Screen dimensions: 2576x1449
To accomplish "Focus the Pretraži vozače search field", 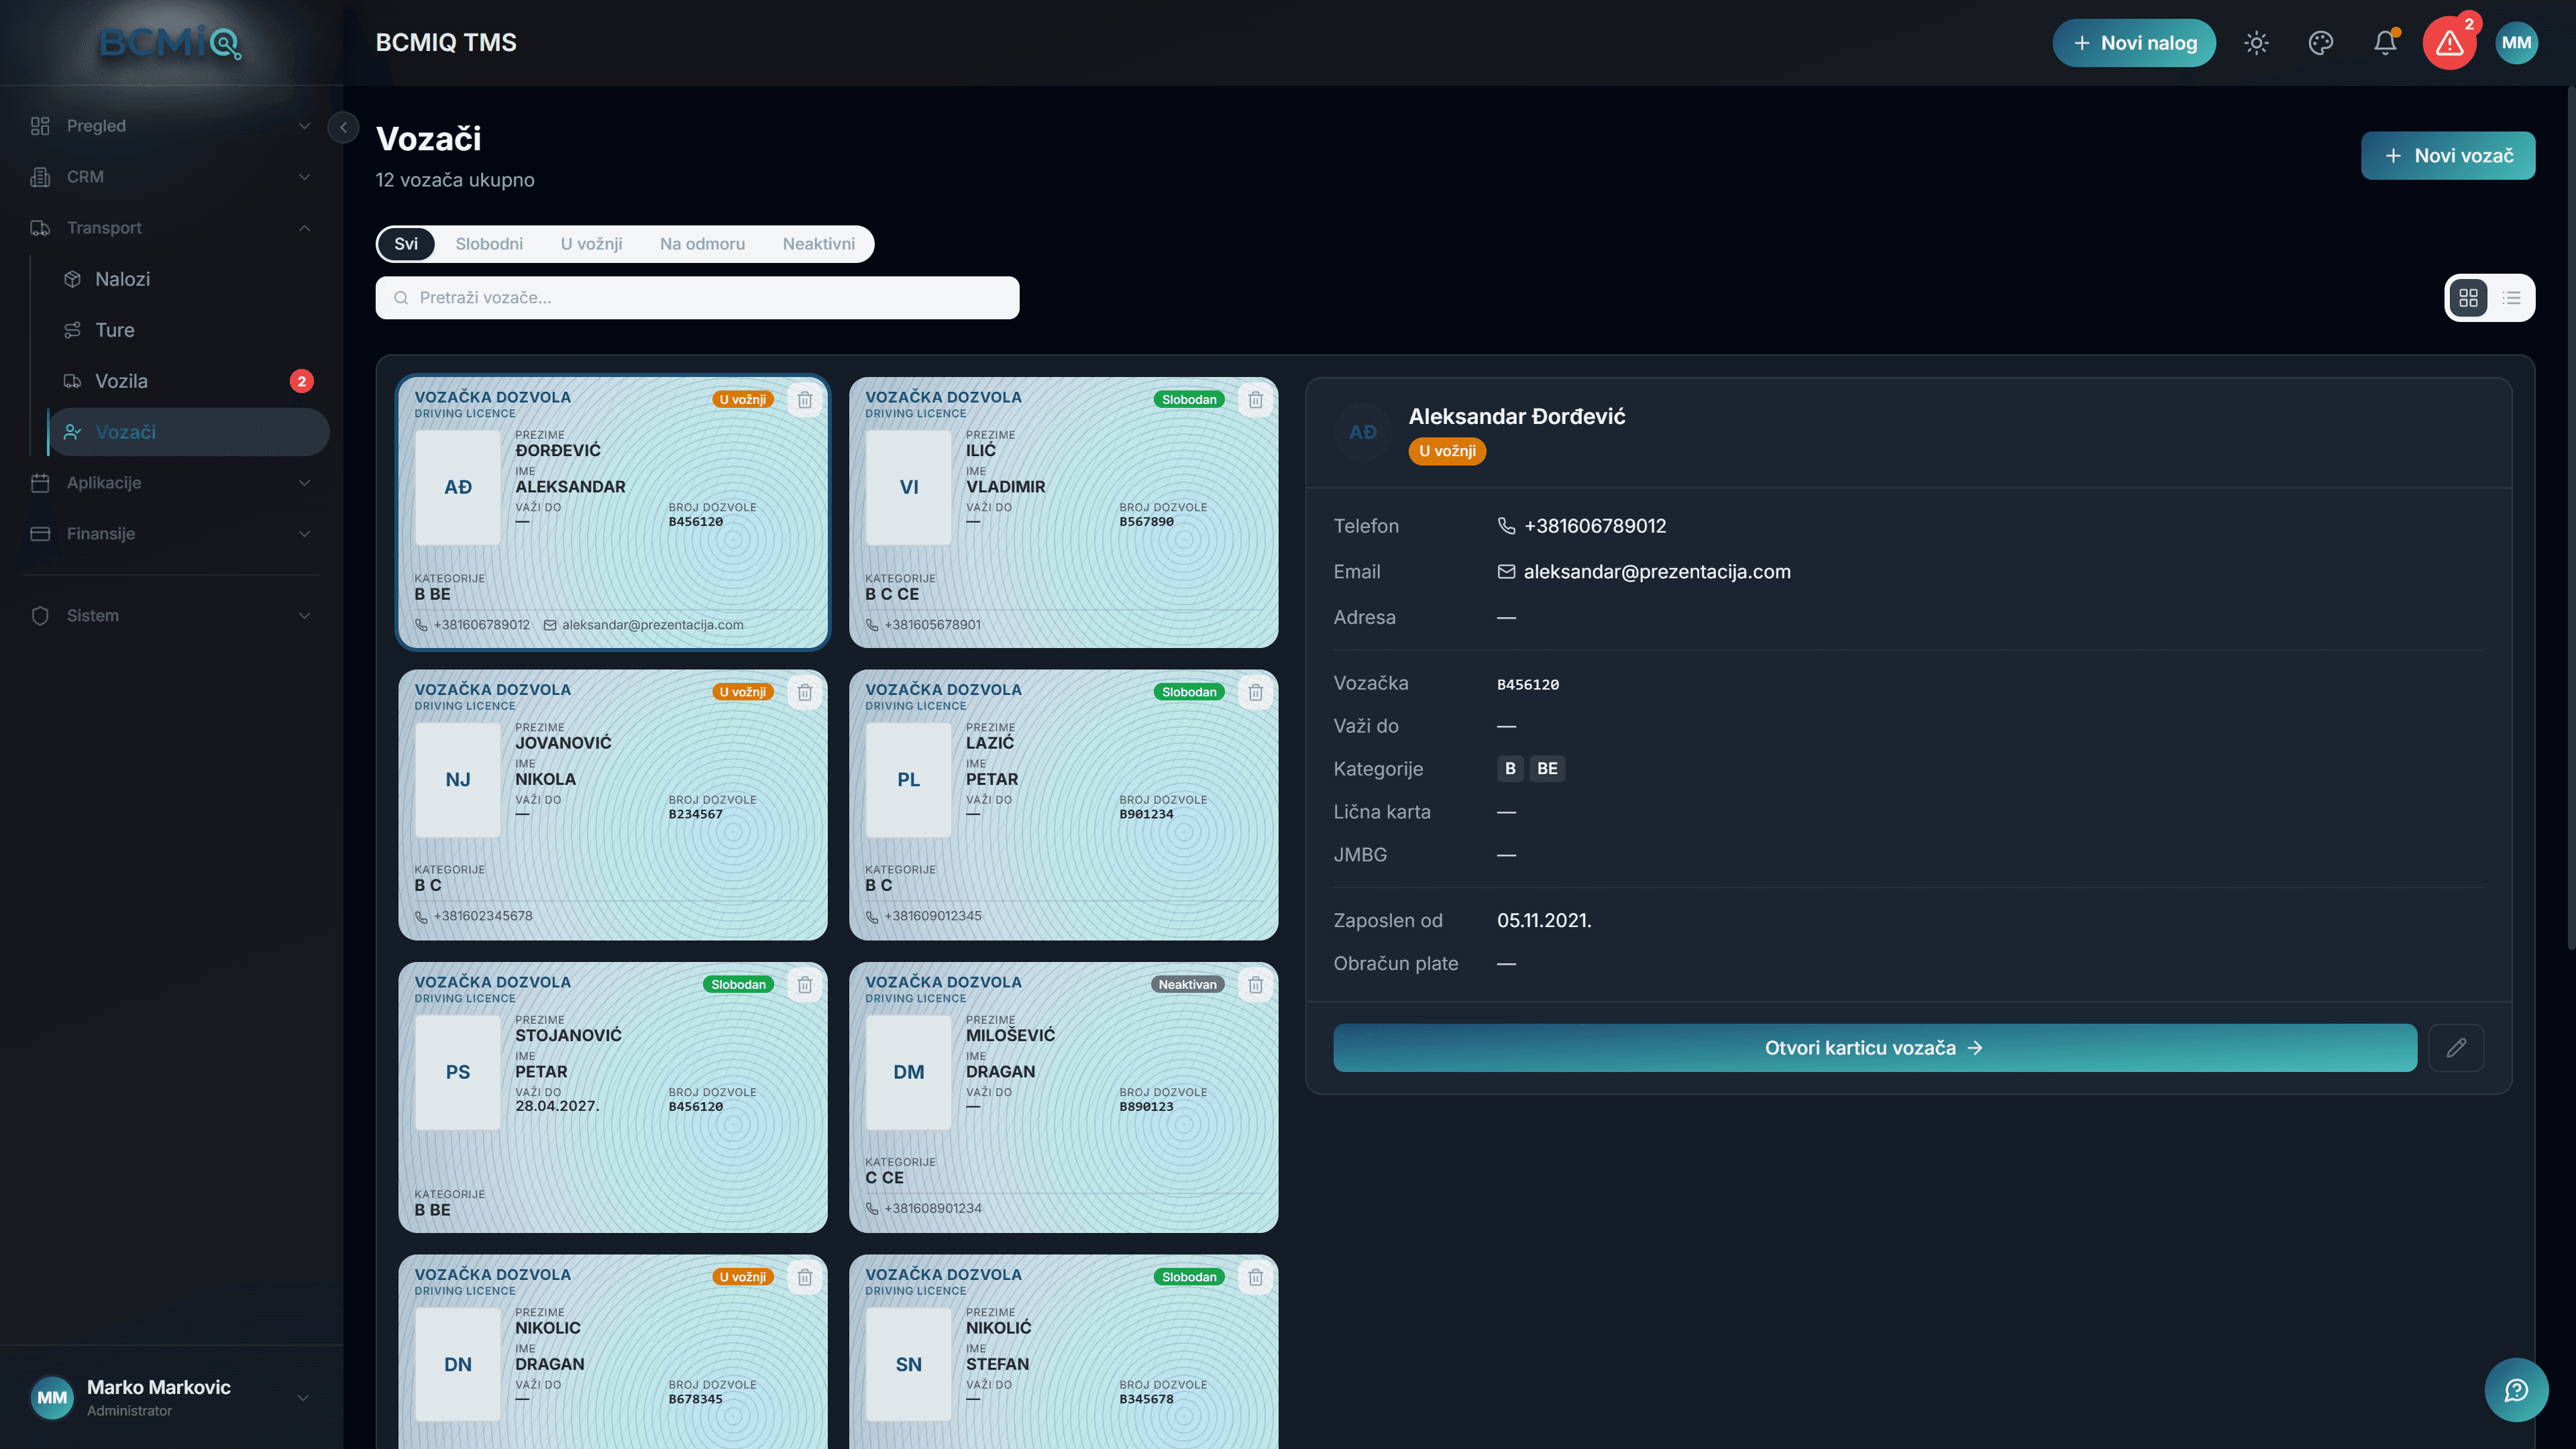I will 697,298.
